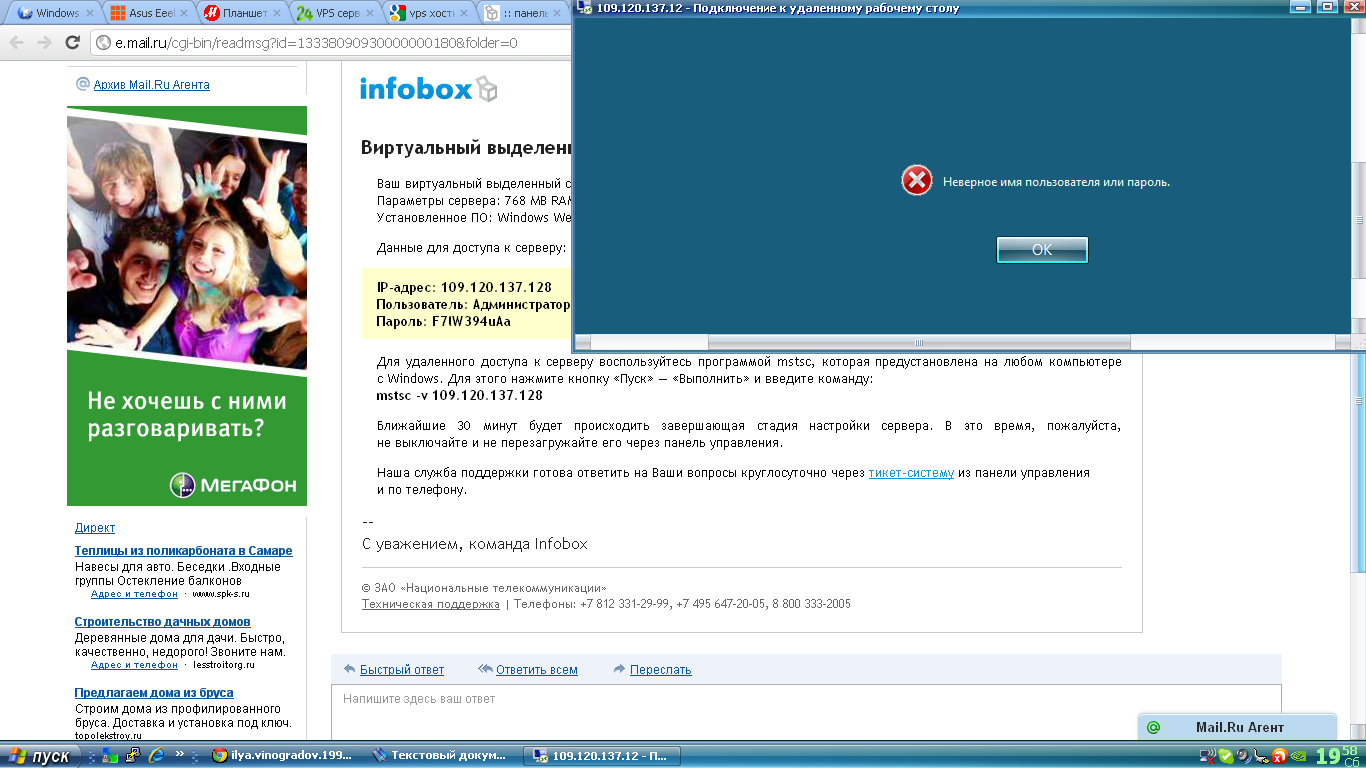The height and width of the screenshot is (768, 1366).
Task: Click Адрес и телефон under lesstroitorg.ru ad
Action: [x=134, y=665]
